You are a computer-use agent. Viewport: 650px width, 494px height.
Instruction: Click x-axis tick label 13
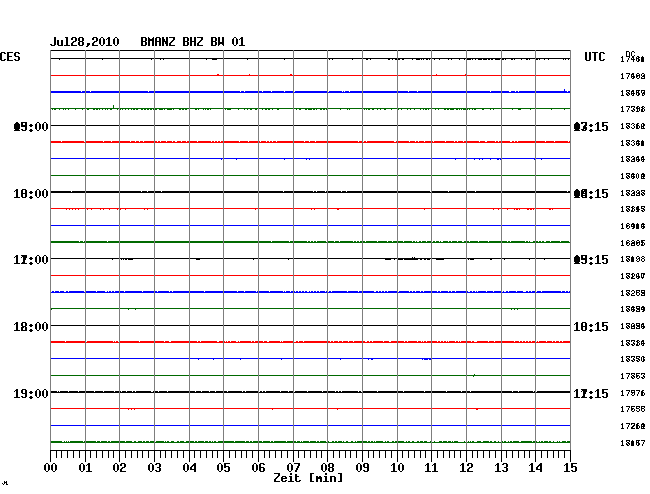click(x=501, y=467)
